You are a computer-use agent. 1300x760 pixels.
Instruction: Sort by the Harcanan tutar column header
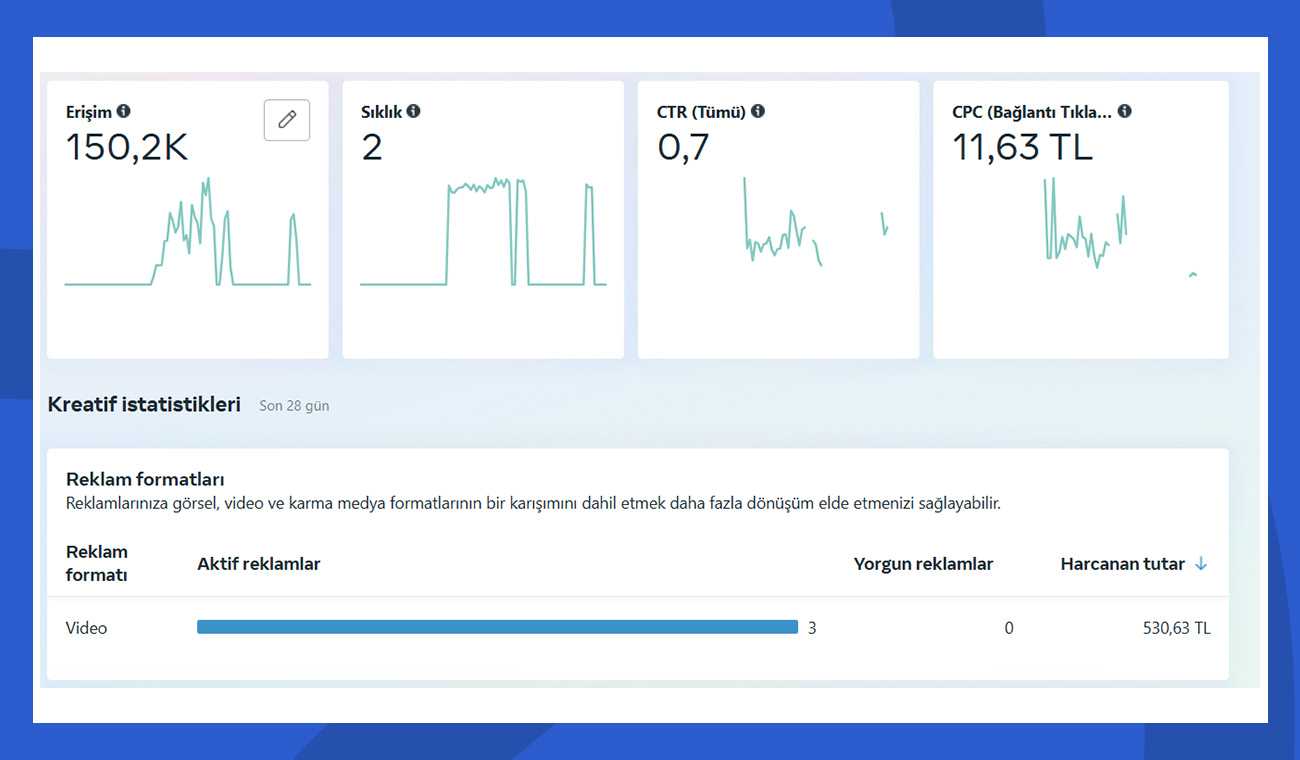[1122, 564]
